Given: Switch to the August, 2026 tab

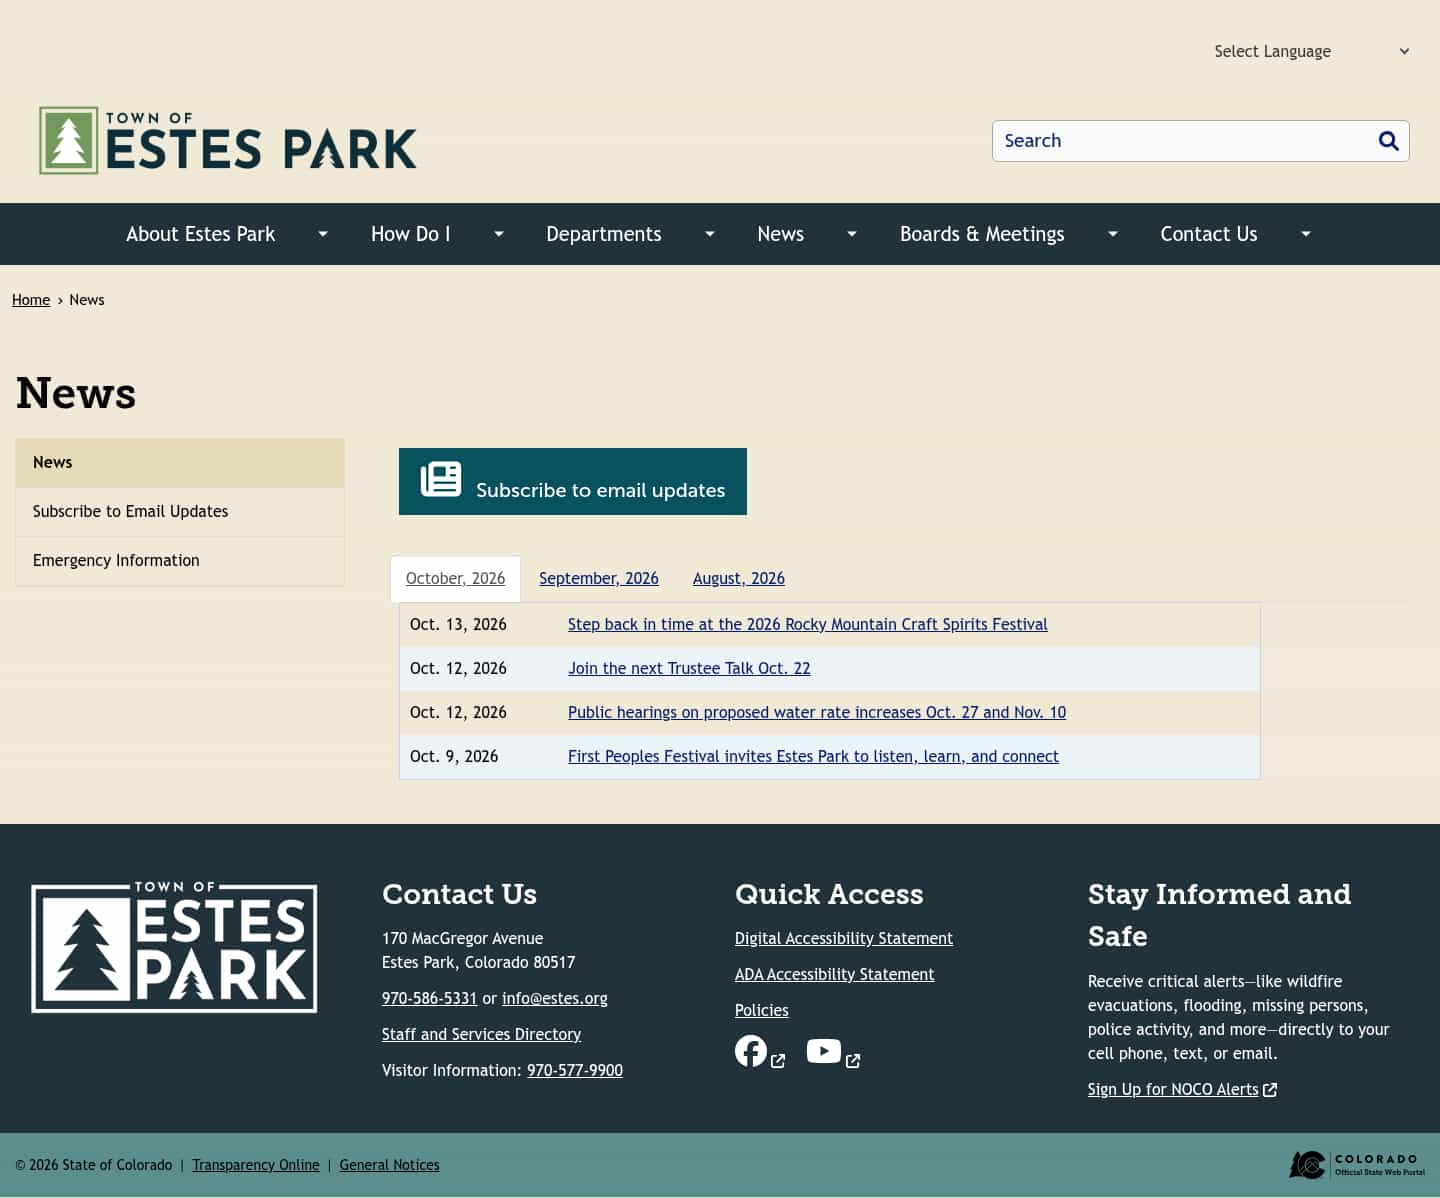Looking at the screenshot, I should tap(739, 578).
